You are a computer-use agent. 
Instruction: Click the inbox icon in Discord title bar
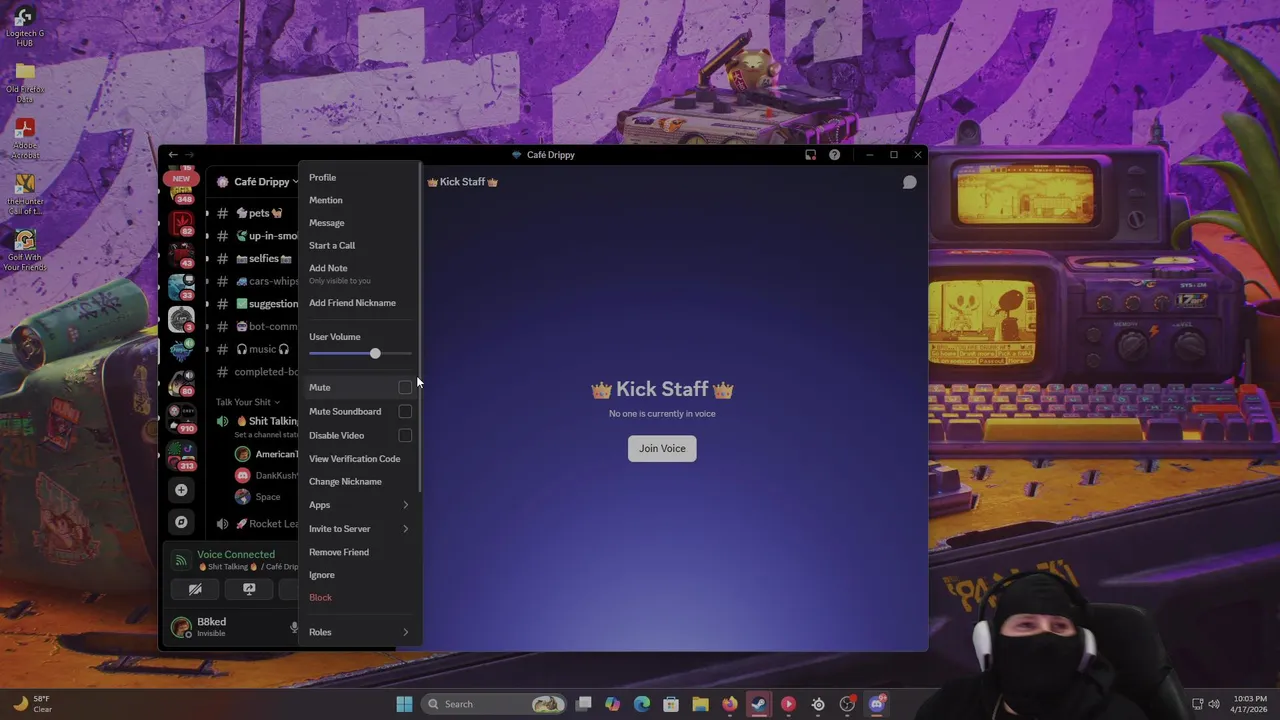tap(810, 155)
